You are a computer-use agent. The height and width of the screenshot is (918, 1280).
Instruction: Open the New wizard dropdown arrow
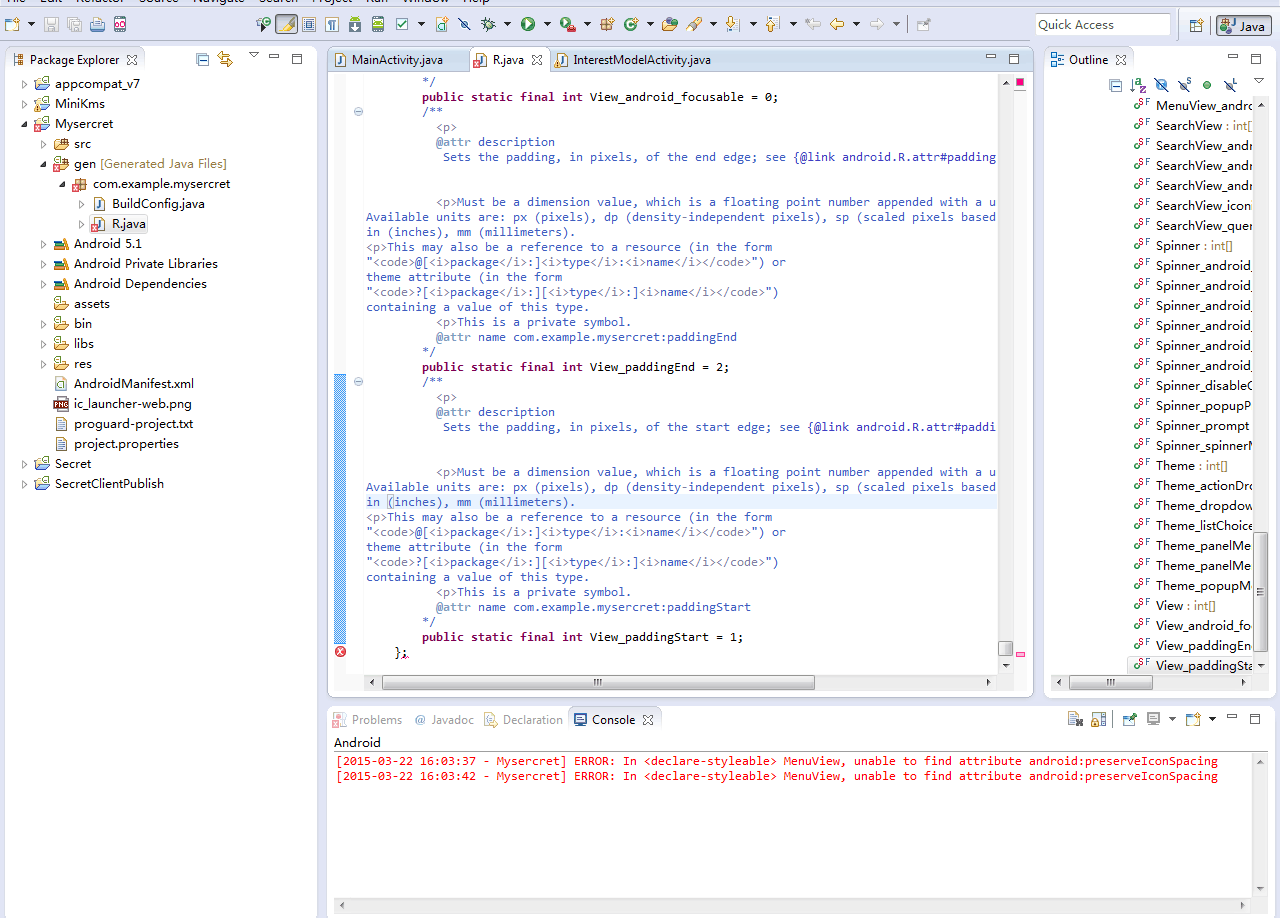coord(31,24)
